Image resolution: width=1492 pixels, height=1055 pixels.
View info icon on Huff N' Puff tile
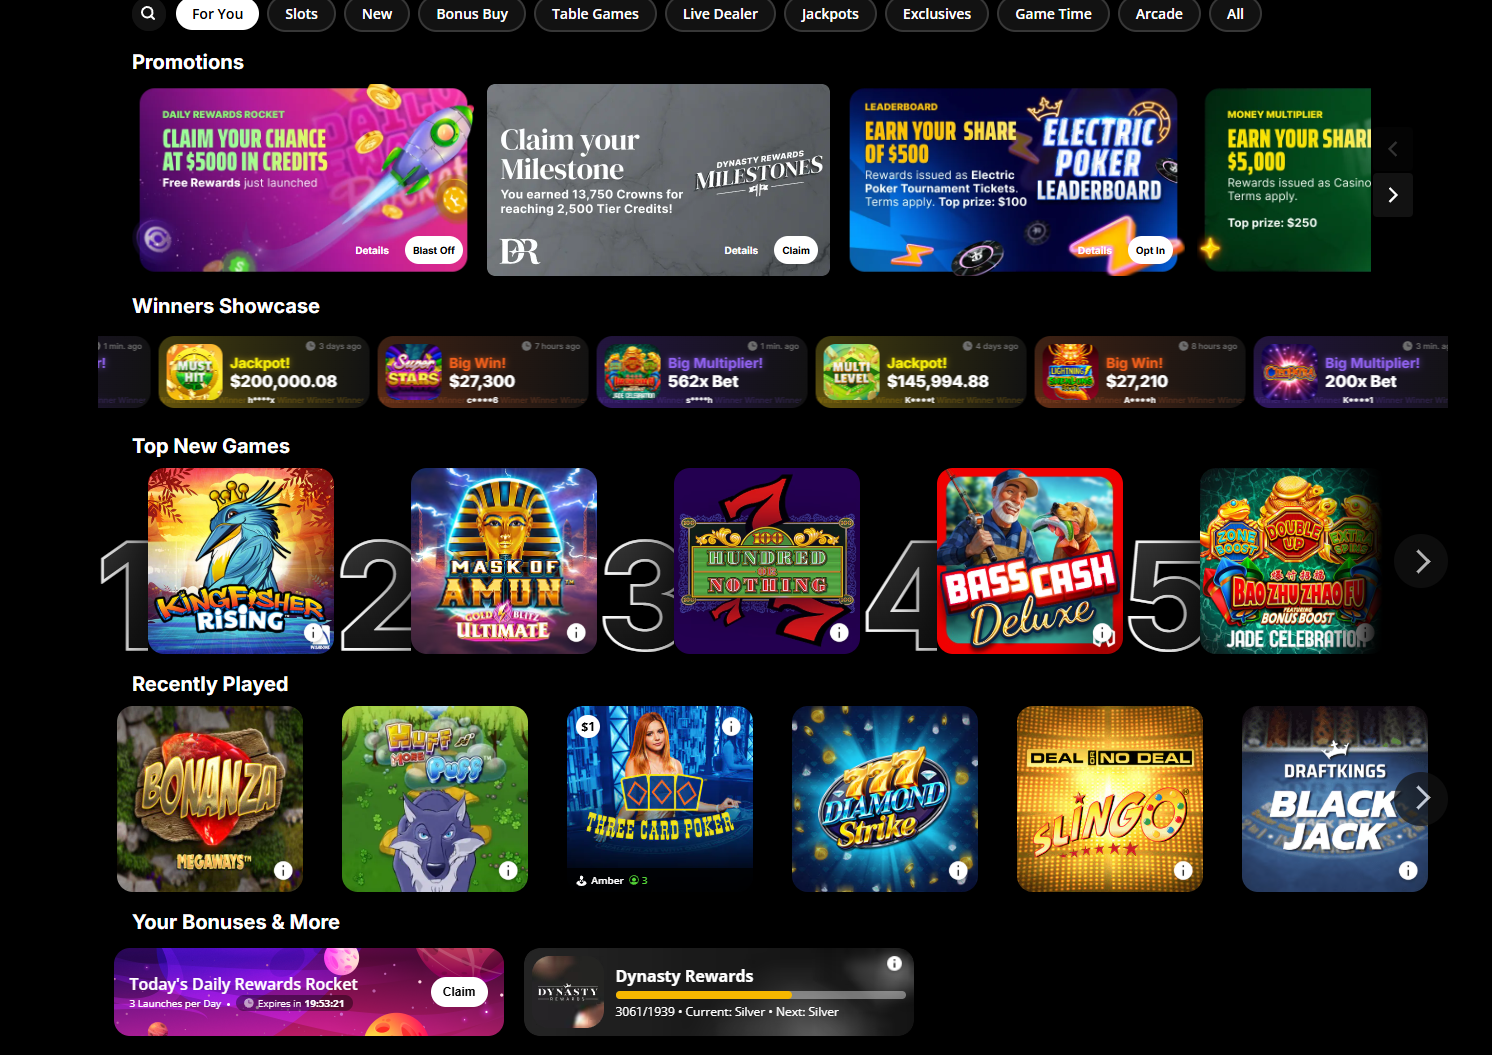click(x=508, y=870)
